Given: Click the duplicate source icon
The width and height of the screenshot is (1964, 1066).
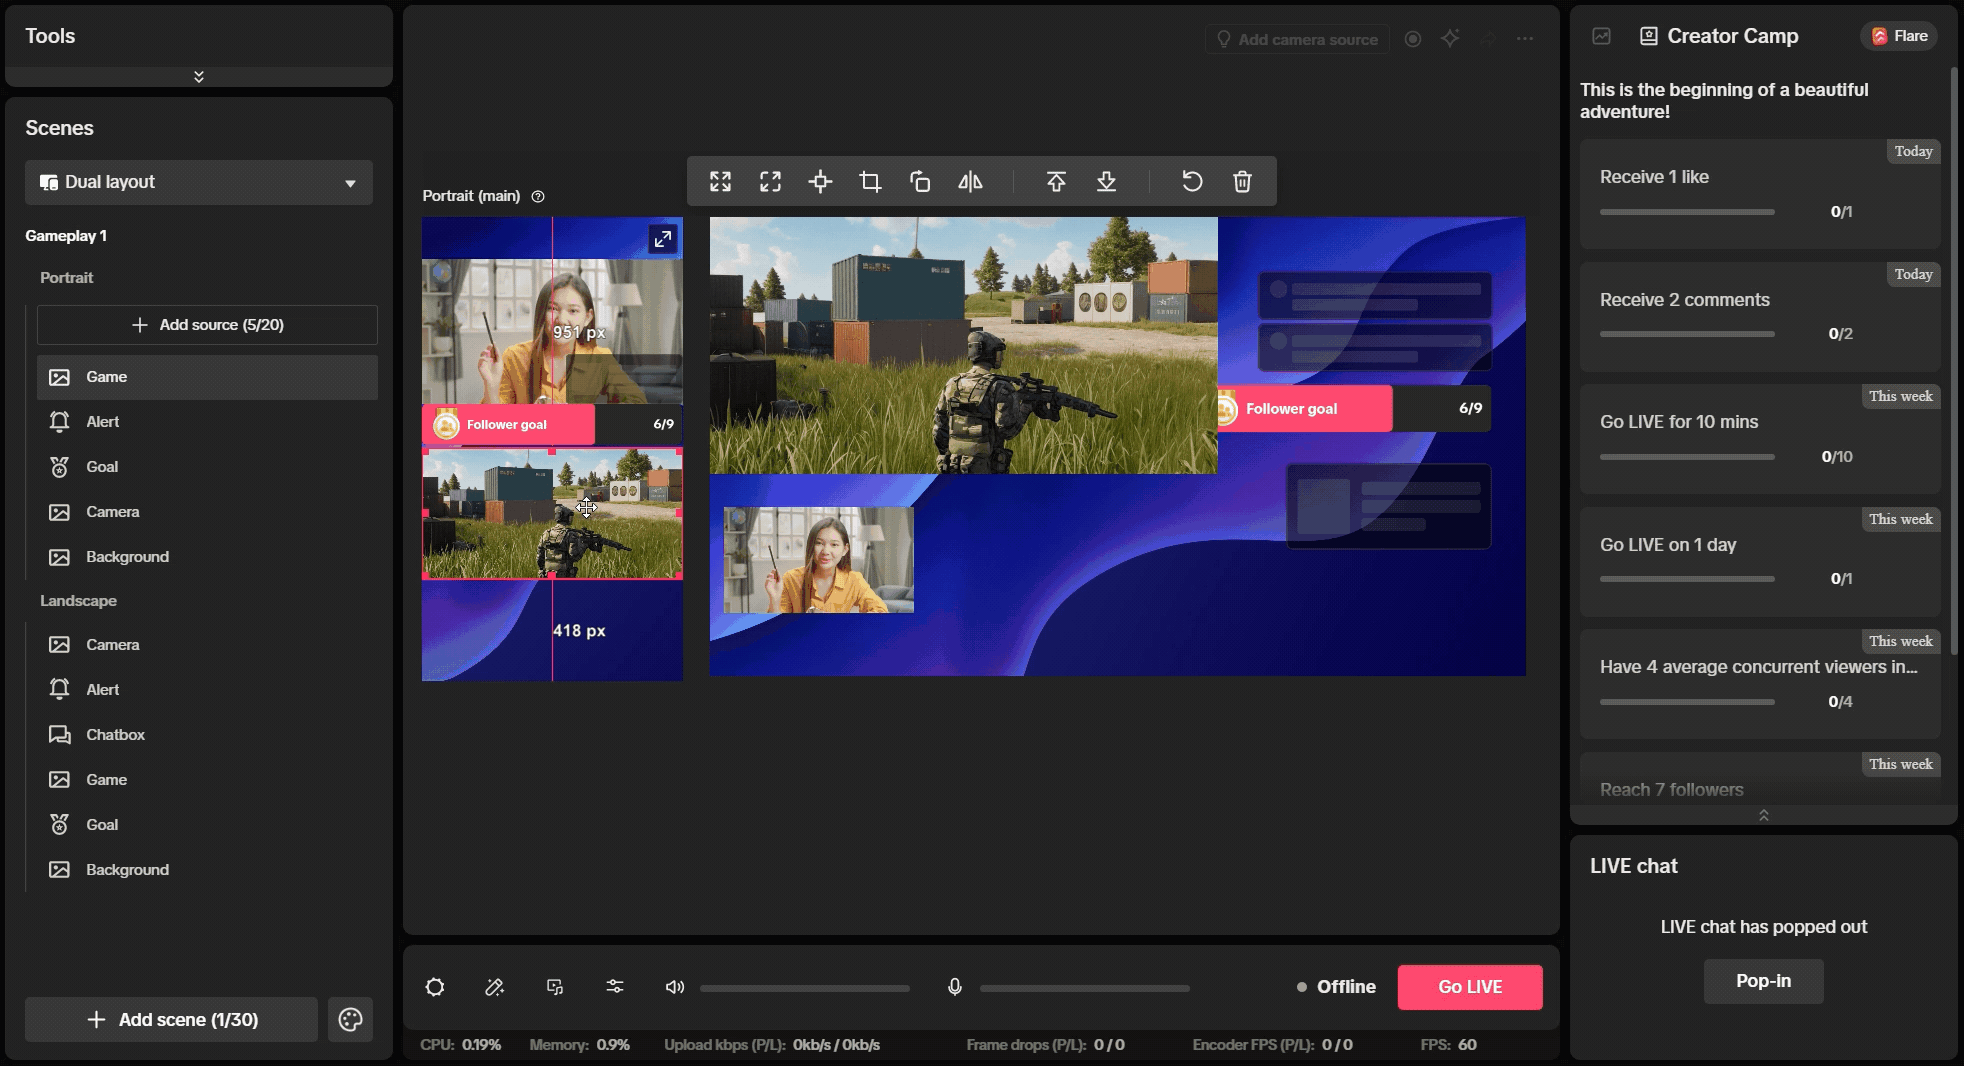Looking at the screenshot, I should tap(920, 181).
